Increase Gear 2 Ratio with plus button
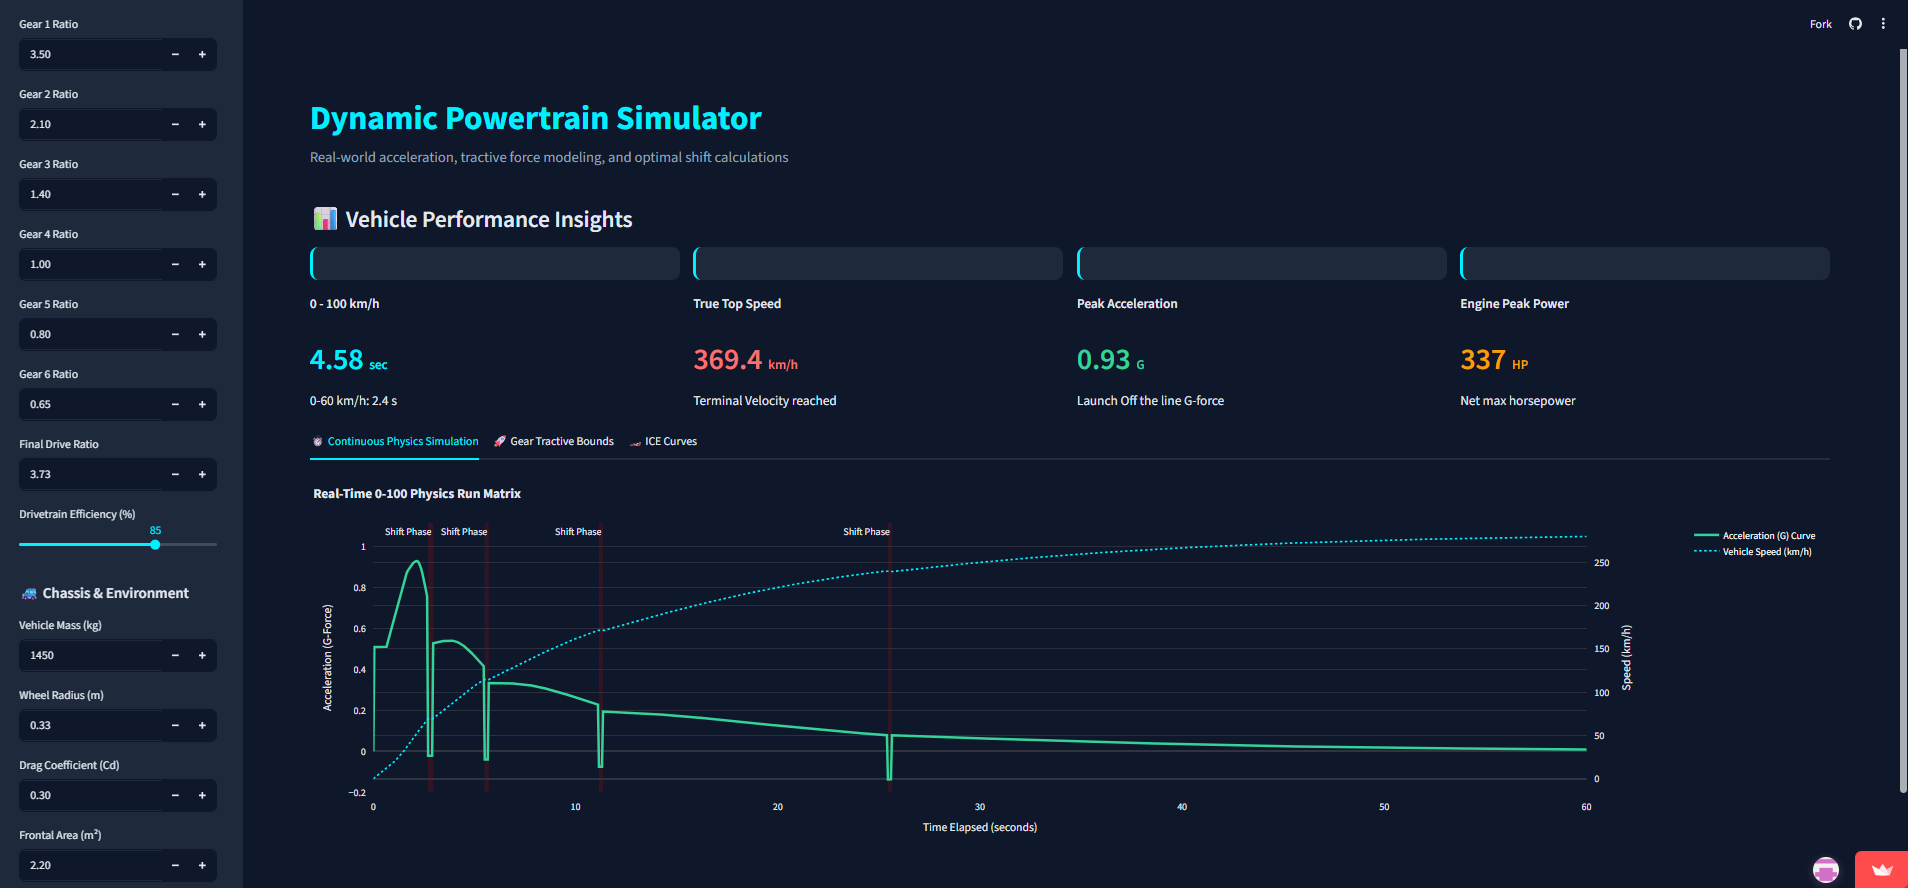This screenshot has height=888, width=1908. (202, 124)
